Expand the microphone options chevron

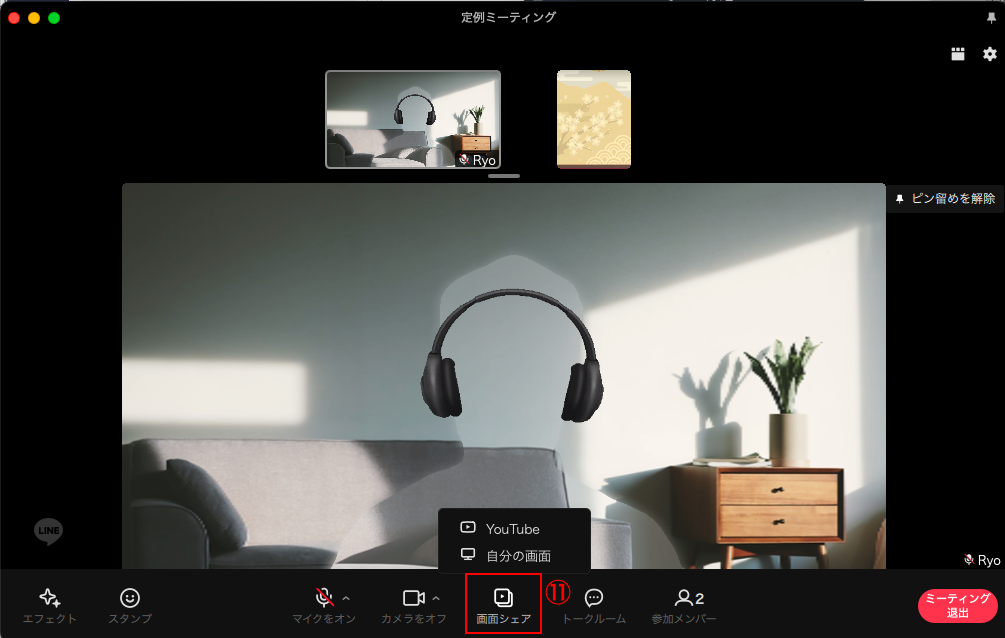click(346, 598)
